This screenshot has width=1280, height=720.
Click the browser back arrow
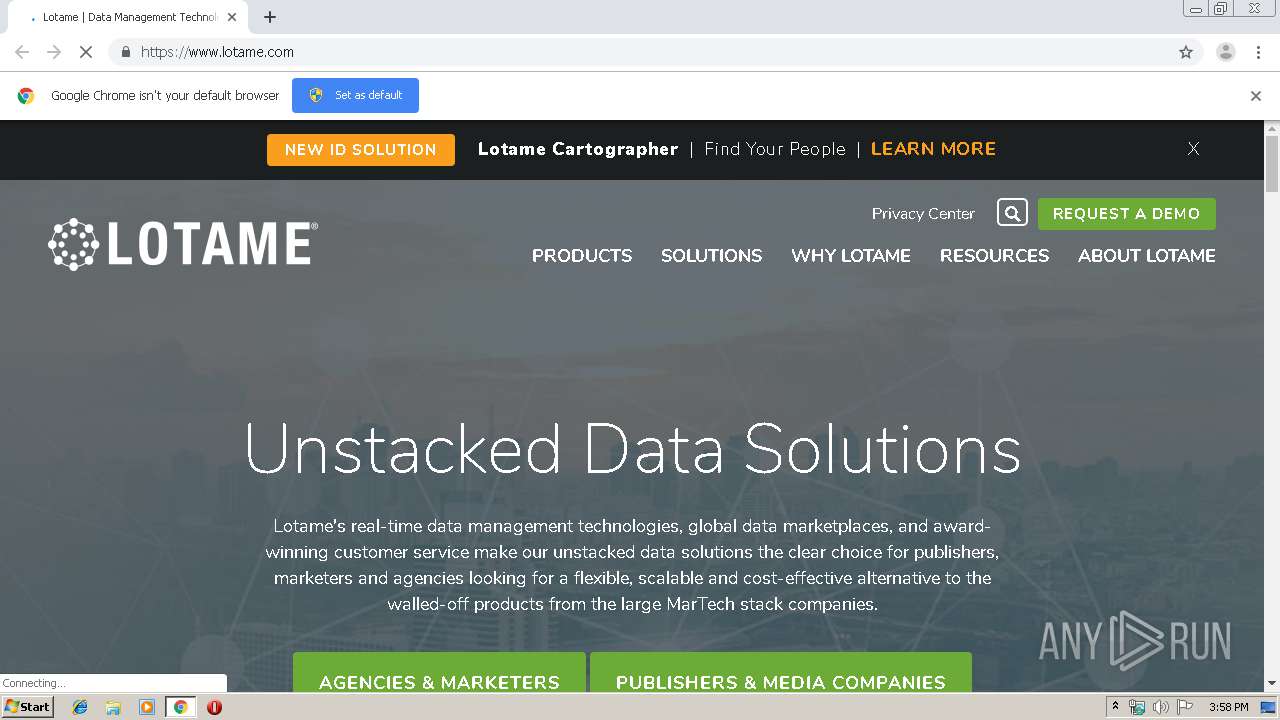pyautogui.click(x=22, y=52)
